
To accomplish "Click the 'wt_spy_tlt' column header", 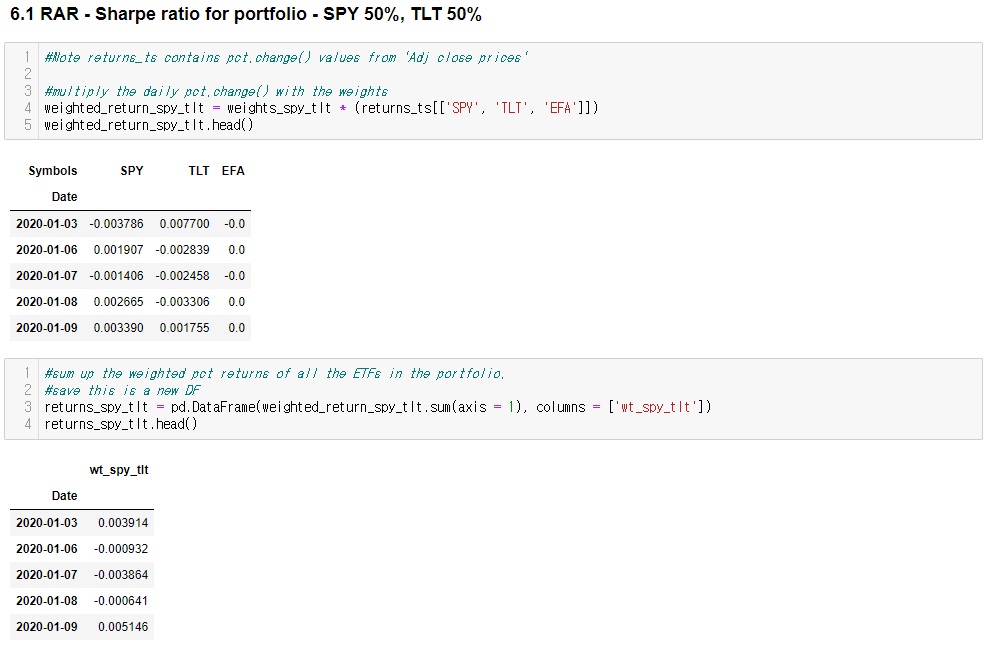I will point(119,470).
